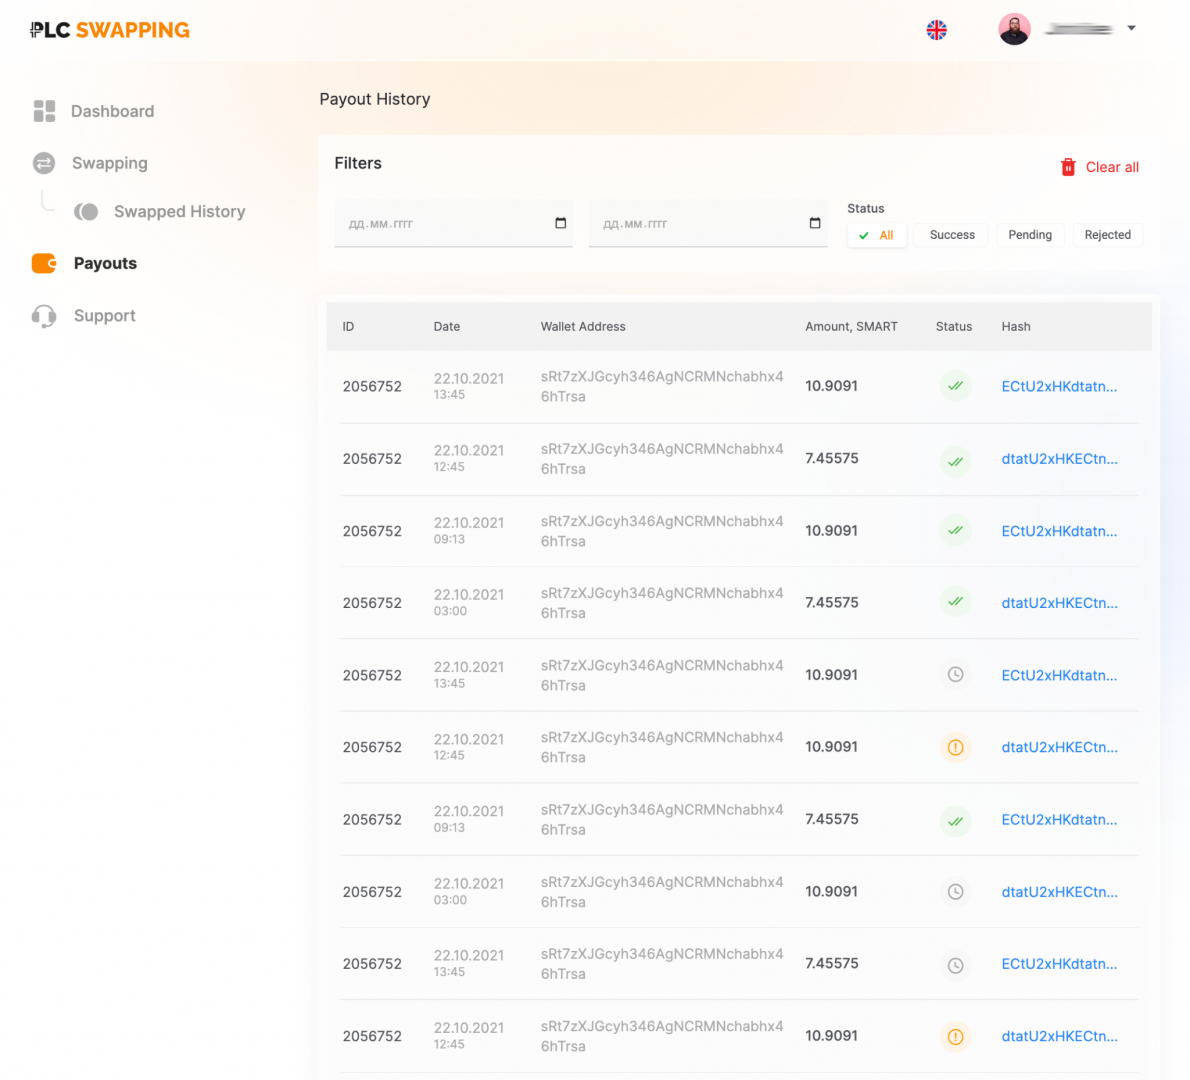Click the first row's green success checkmark icon

(955, 386)
